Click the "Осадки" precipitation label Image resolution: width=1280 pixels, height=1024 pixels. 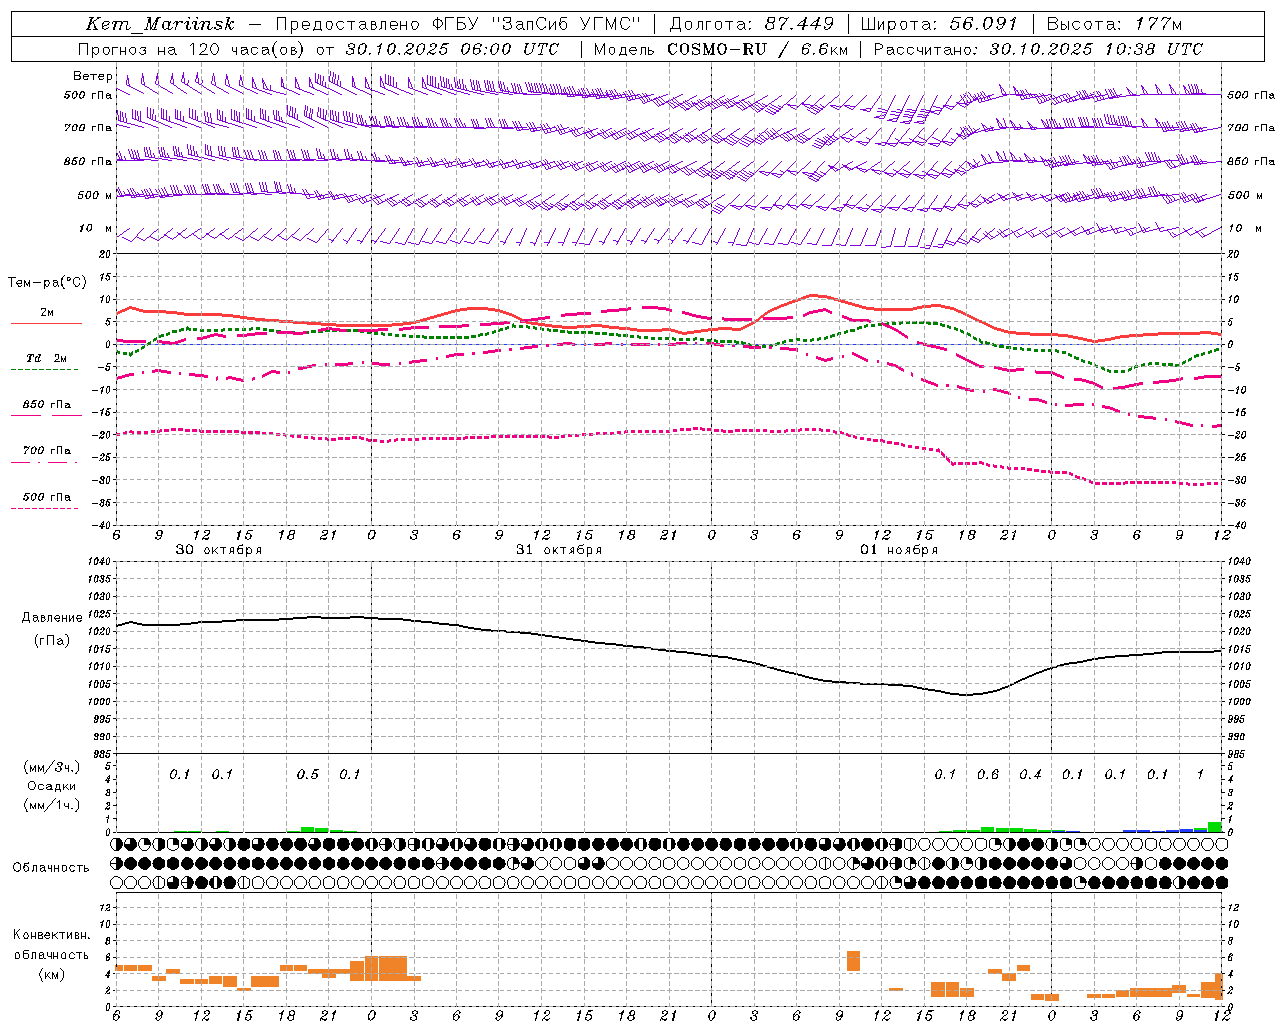(x=52, y=786)
